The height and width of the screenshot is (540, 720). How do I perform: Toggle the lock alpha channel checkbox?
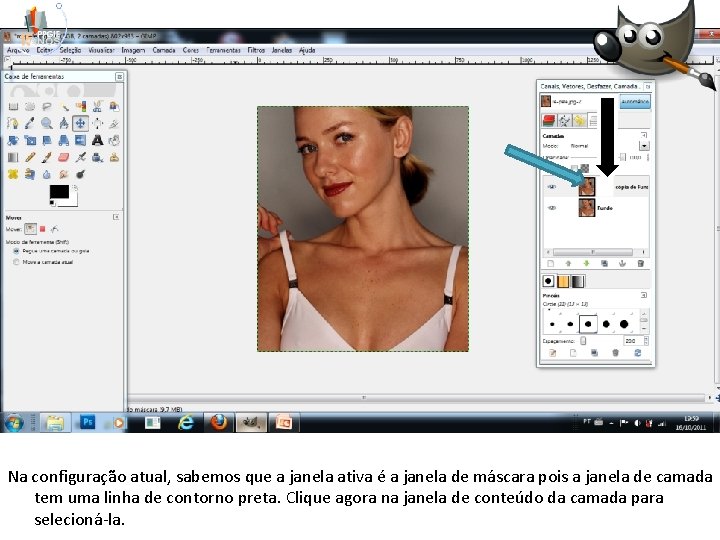click(574, 169)
